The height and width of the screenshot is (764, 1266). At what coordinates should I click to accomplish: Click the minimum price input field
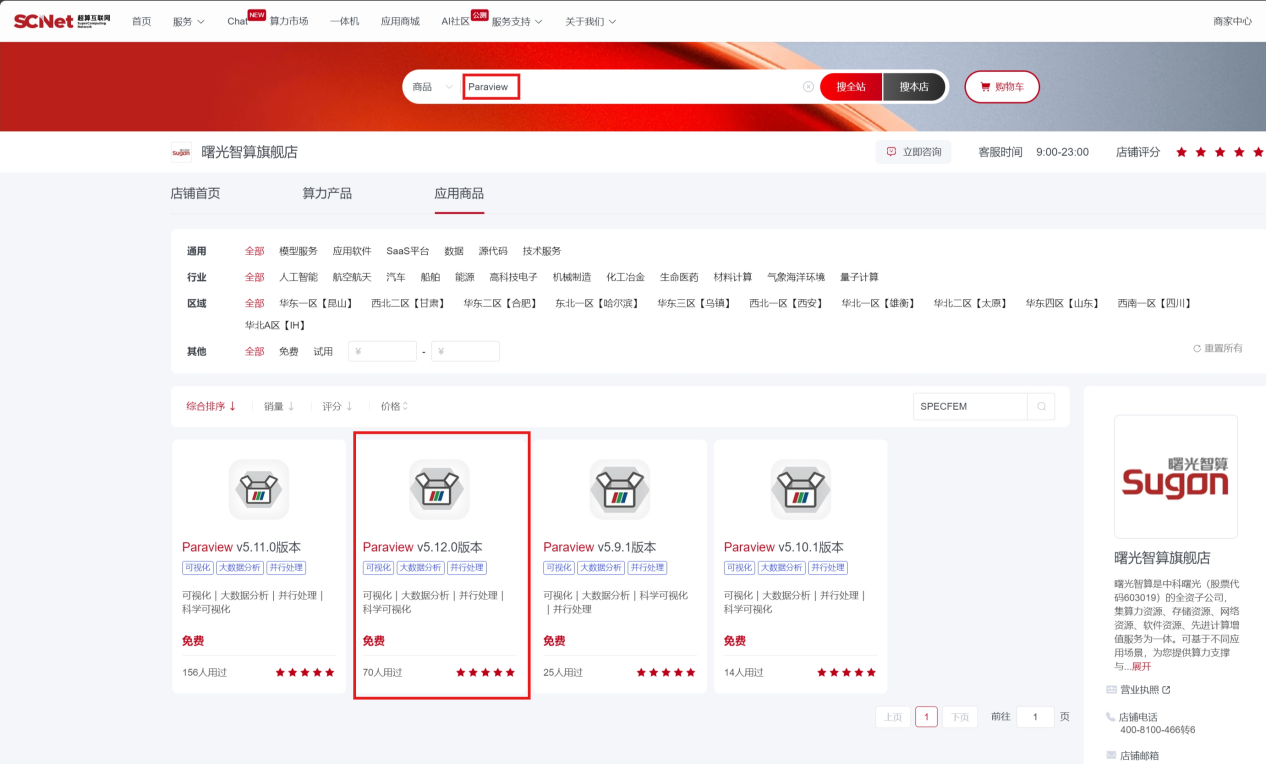pos(382,352)
